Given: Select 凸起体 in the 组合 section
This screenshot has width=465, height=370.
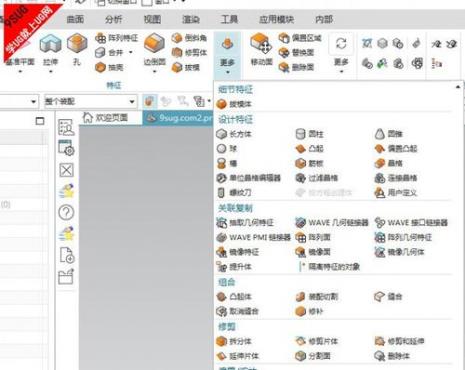Looking at the screenshot, I should point(234,297).
